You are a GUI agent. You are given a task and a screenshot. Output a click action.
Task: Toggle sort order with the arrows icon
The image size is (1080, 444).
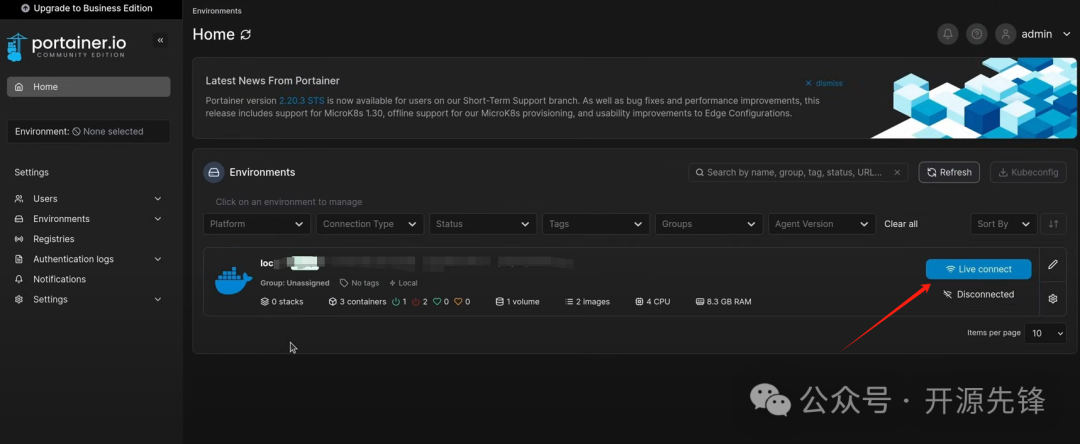pyautogui.click(x=1053, y=224)
